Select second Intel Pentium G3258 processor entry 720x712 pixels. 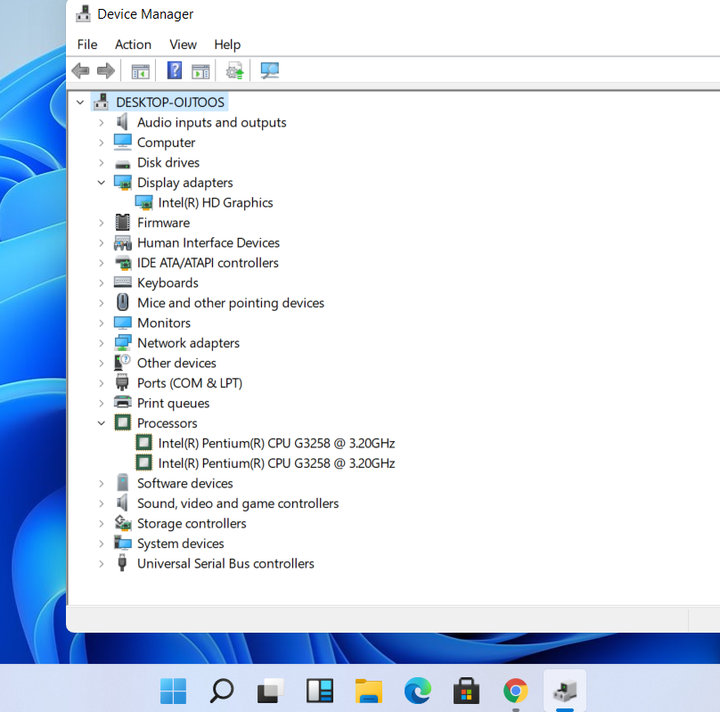pyautogui.click(x=276, y=464)
